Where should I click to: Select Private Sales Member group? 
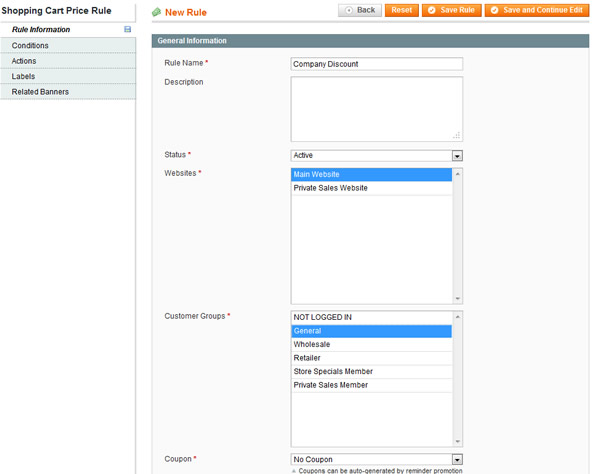[372, 385]
